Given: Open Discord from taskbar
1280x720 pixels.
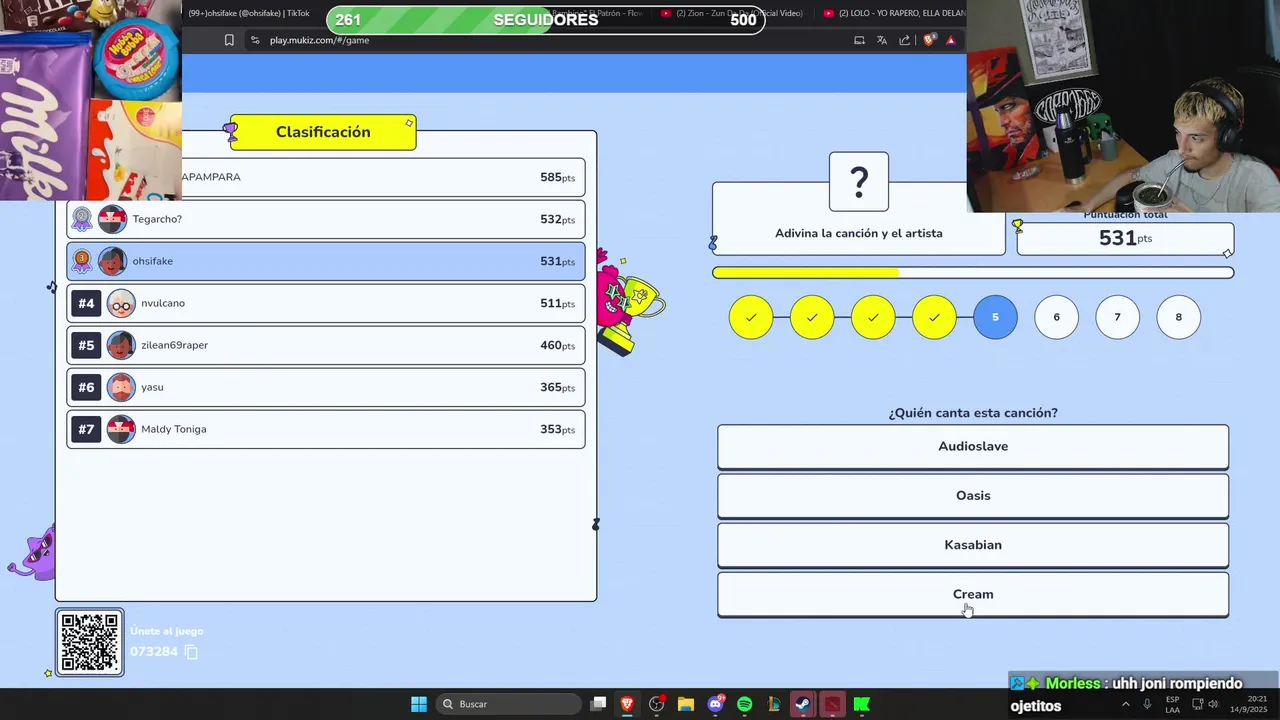Looking at the screenshot, I should (x=715, y=704).
